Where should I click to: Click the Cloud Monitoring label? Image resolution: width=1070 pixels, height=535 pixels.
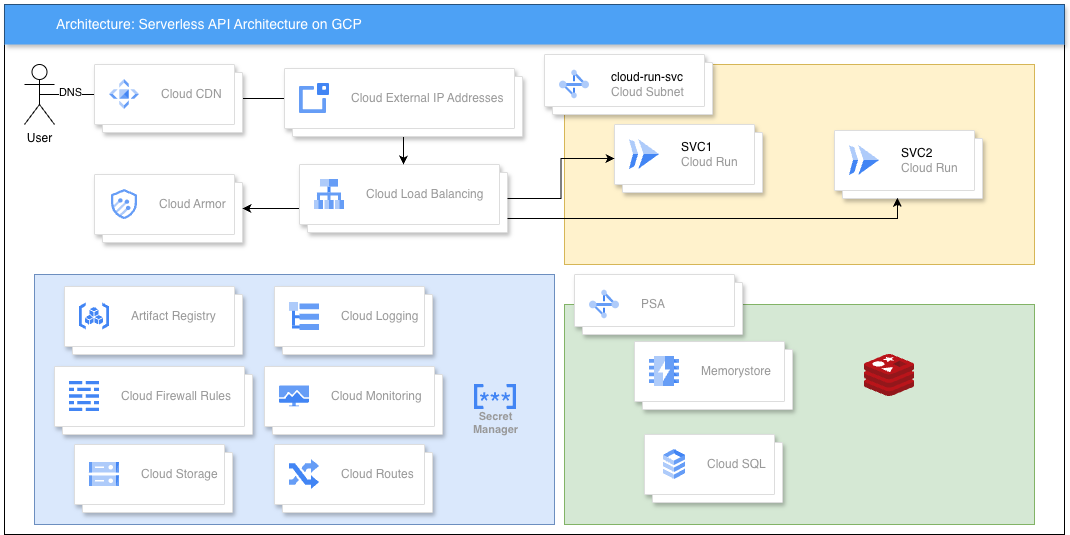pos(376,396)
